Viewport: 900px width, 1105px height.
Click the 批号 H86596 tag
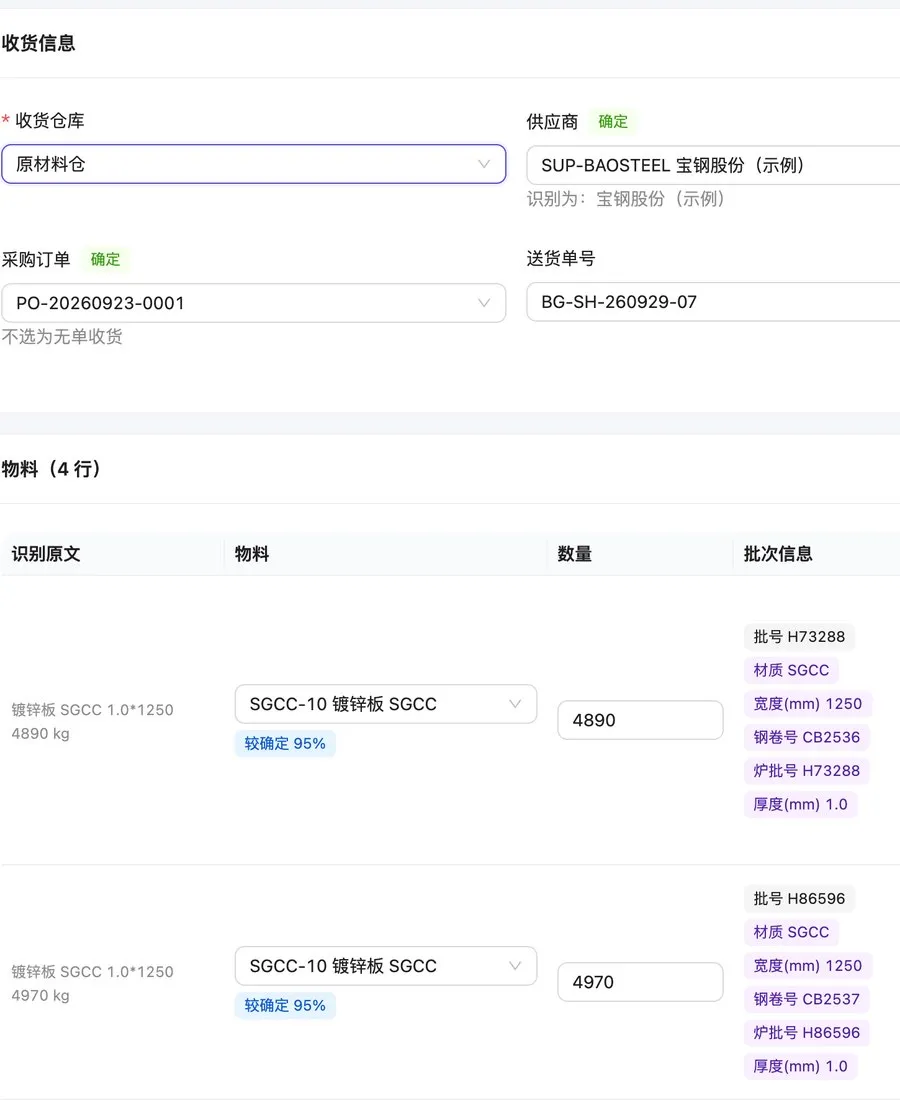pyautogui.click(x=799, y=899)
